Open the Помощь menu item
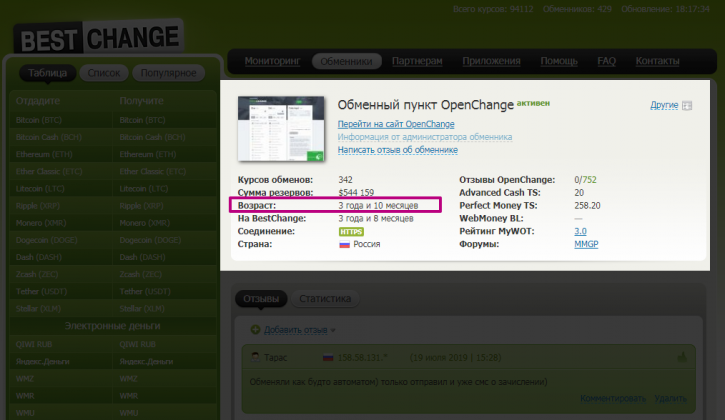The height and width of the screenshot is (420, 725). (x=559, y=61)
